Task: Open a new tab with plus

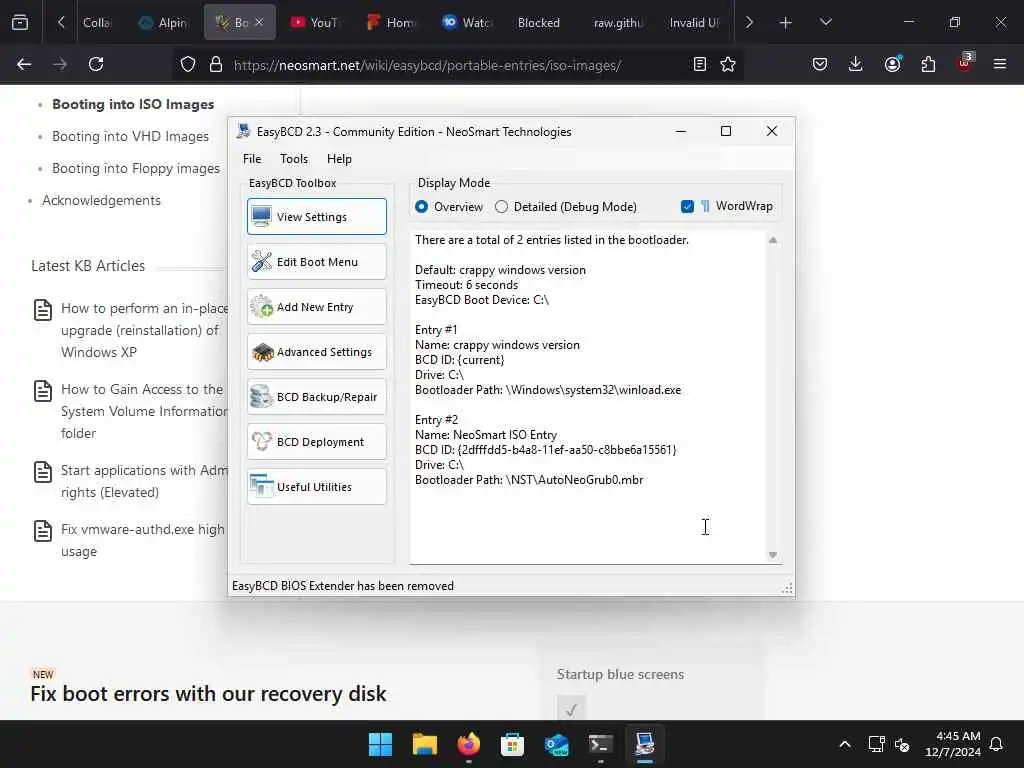Action: point(786,22)
